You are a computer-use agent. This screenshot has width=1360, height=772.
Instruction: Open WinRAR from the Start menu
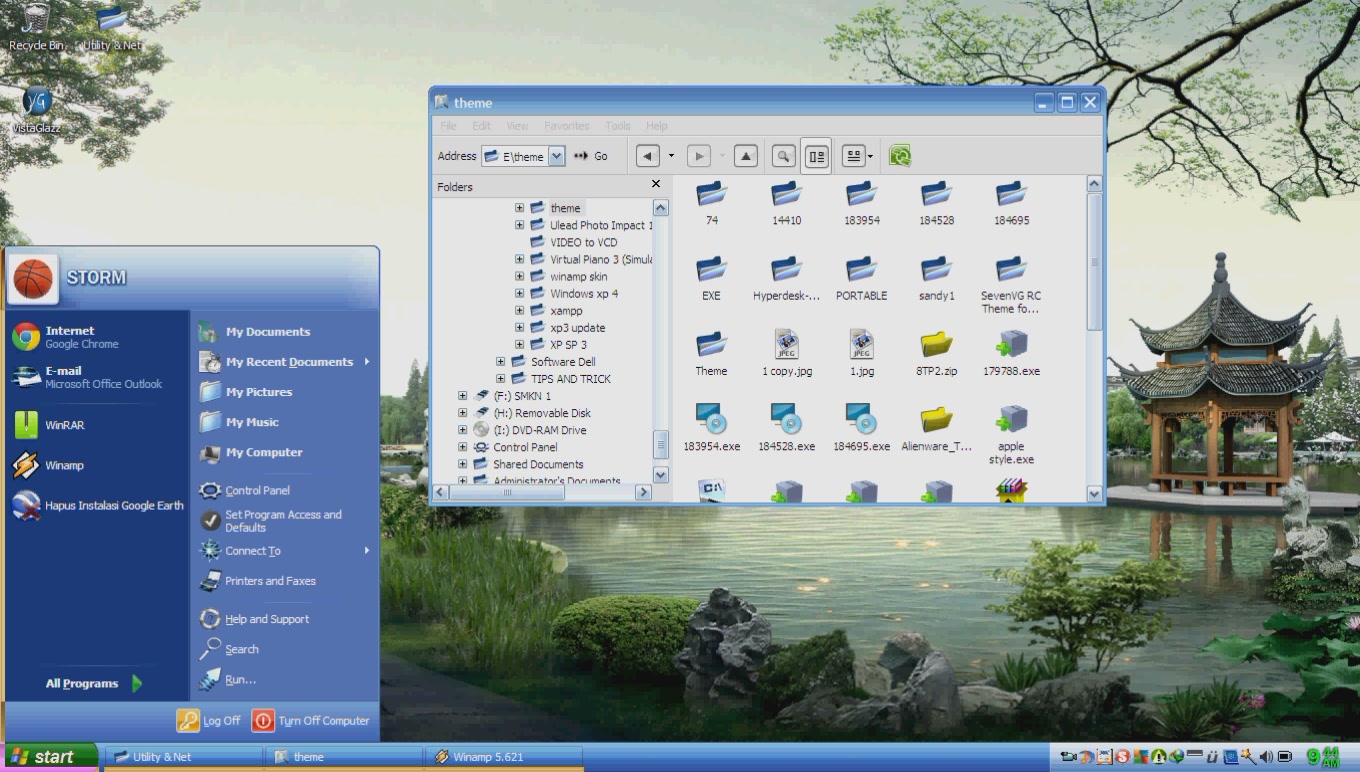coord(64,425)
